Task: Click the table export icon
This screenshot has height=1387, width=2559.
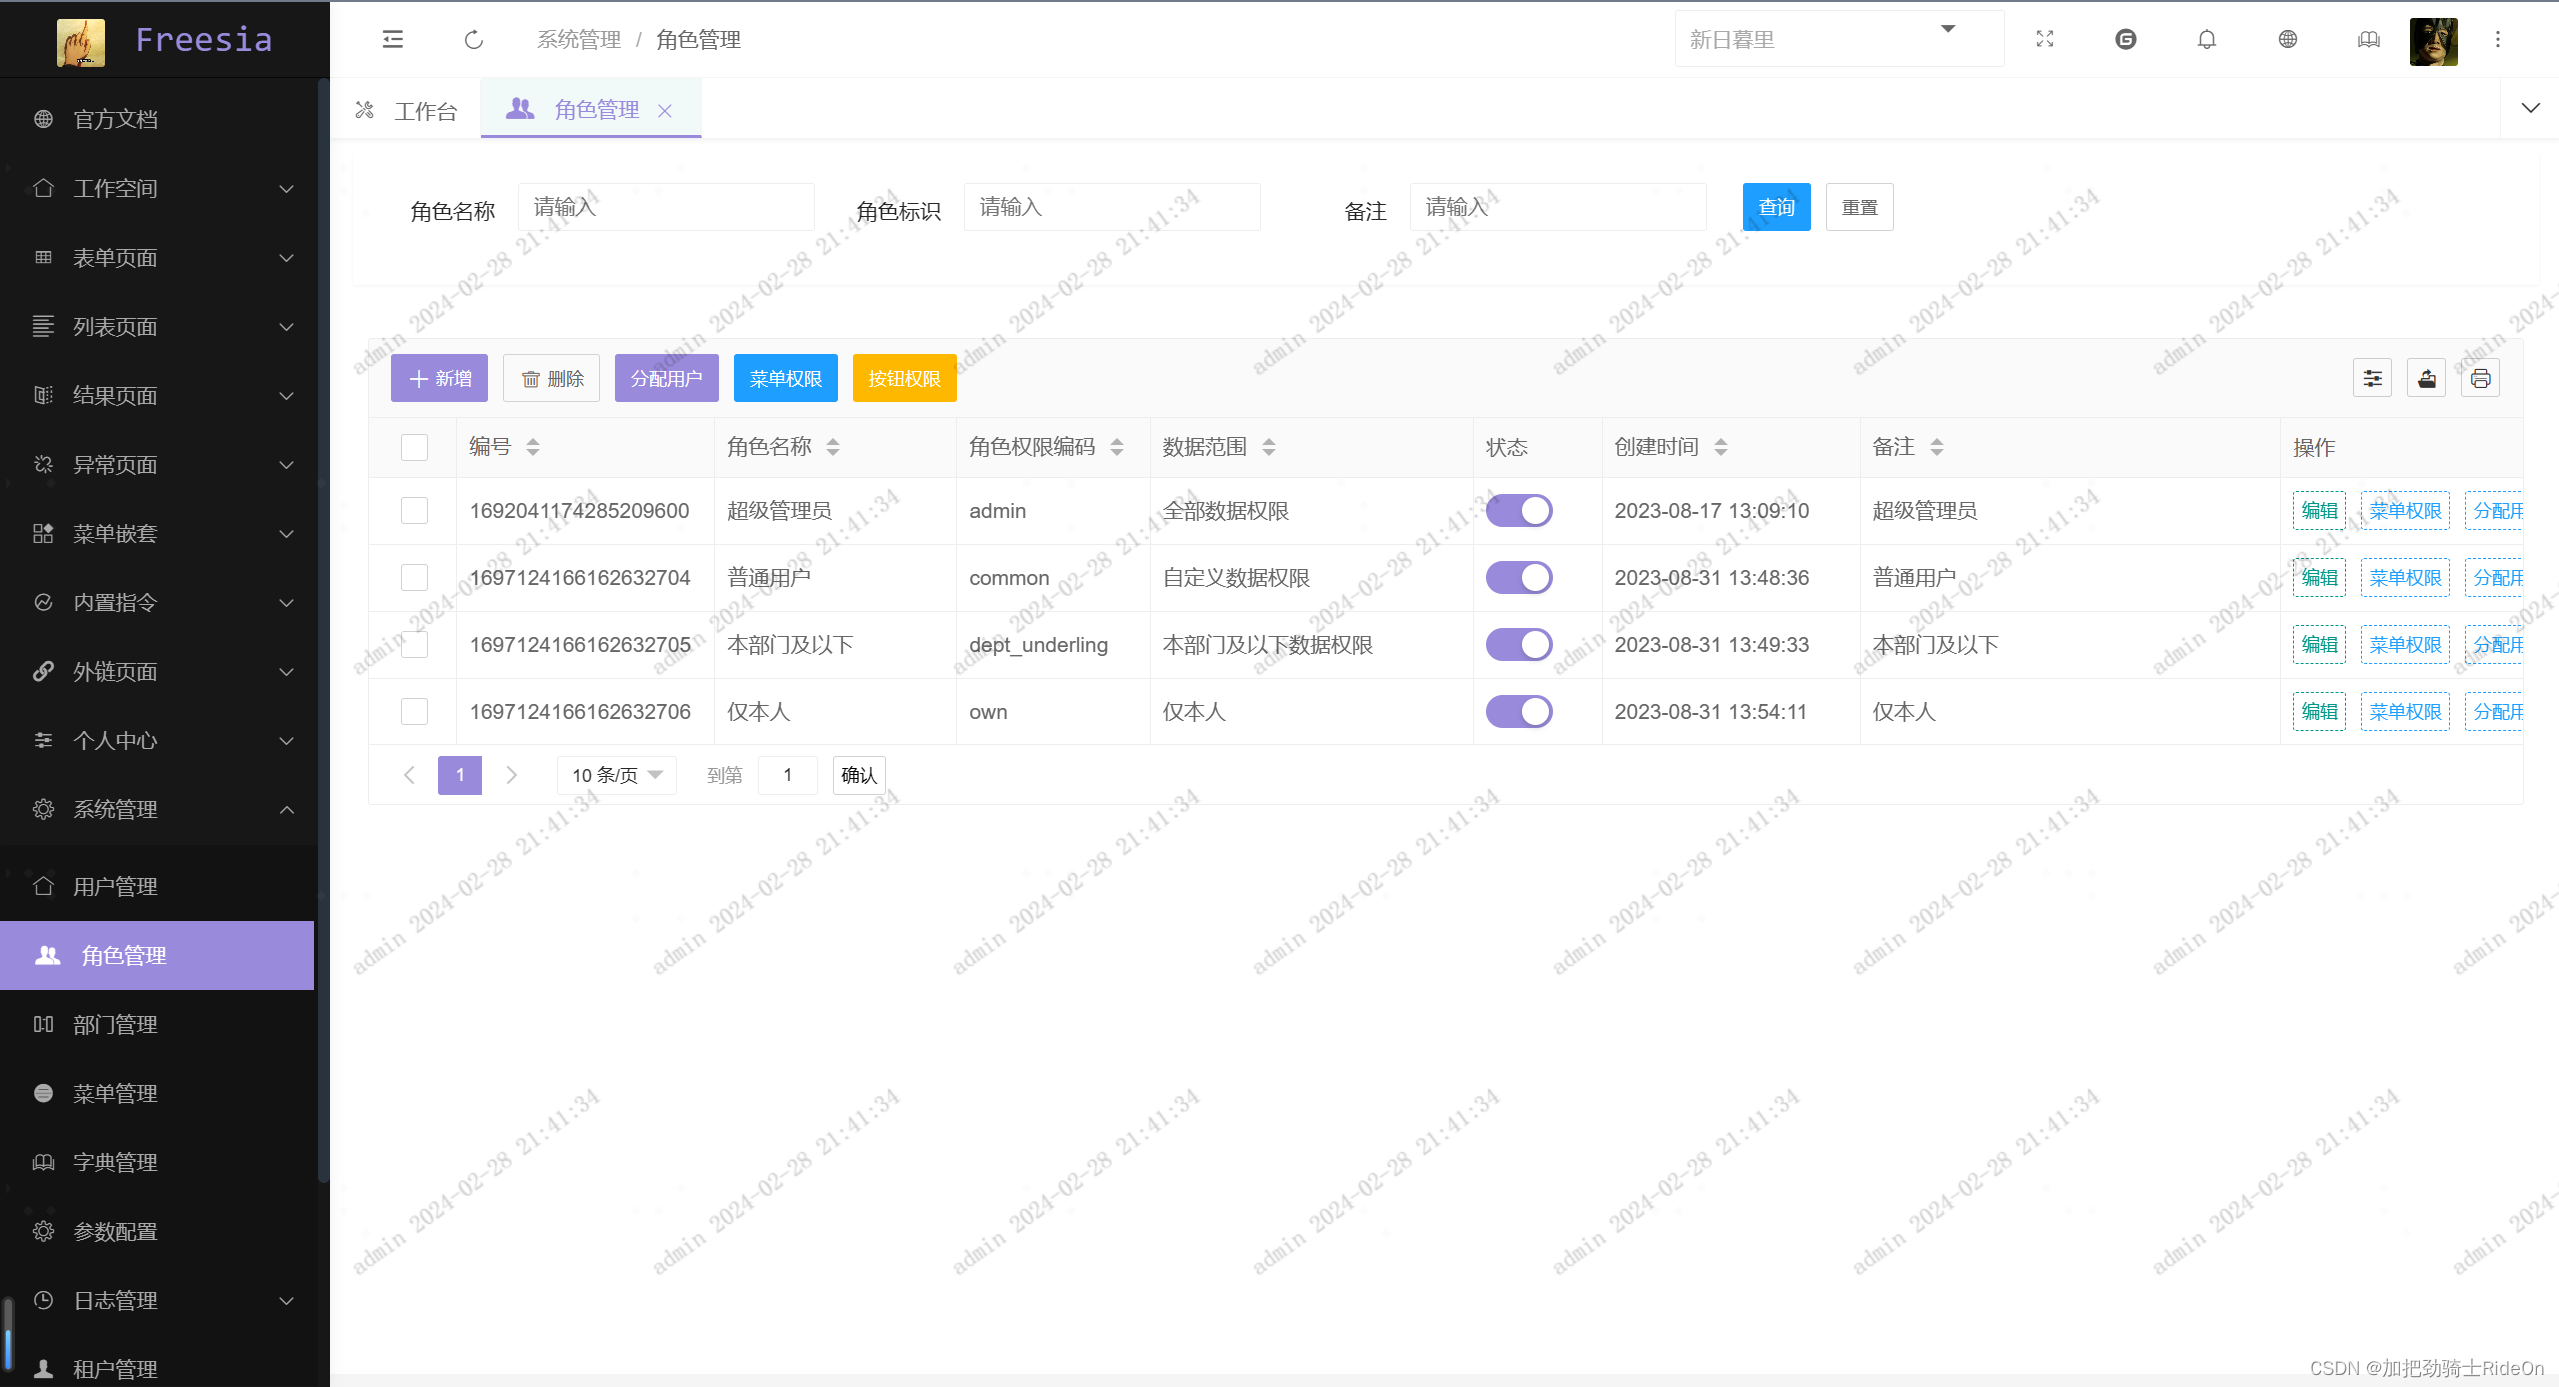Action: point(2427,378)
